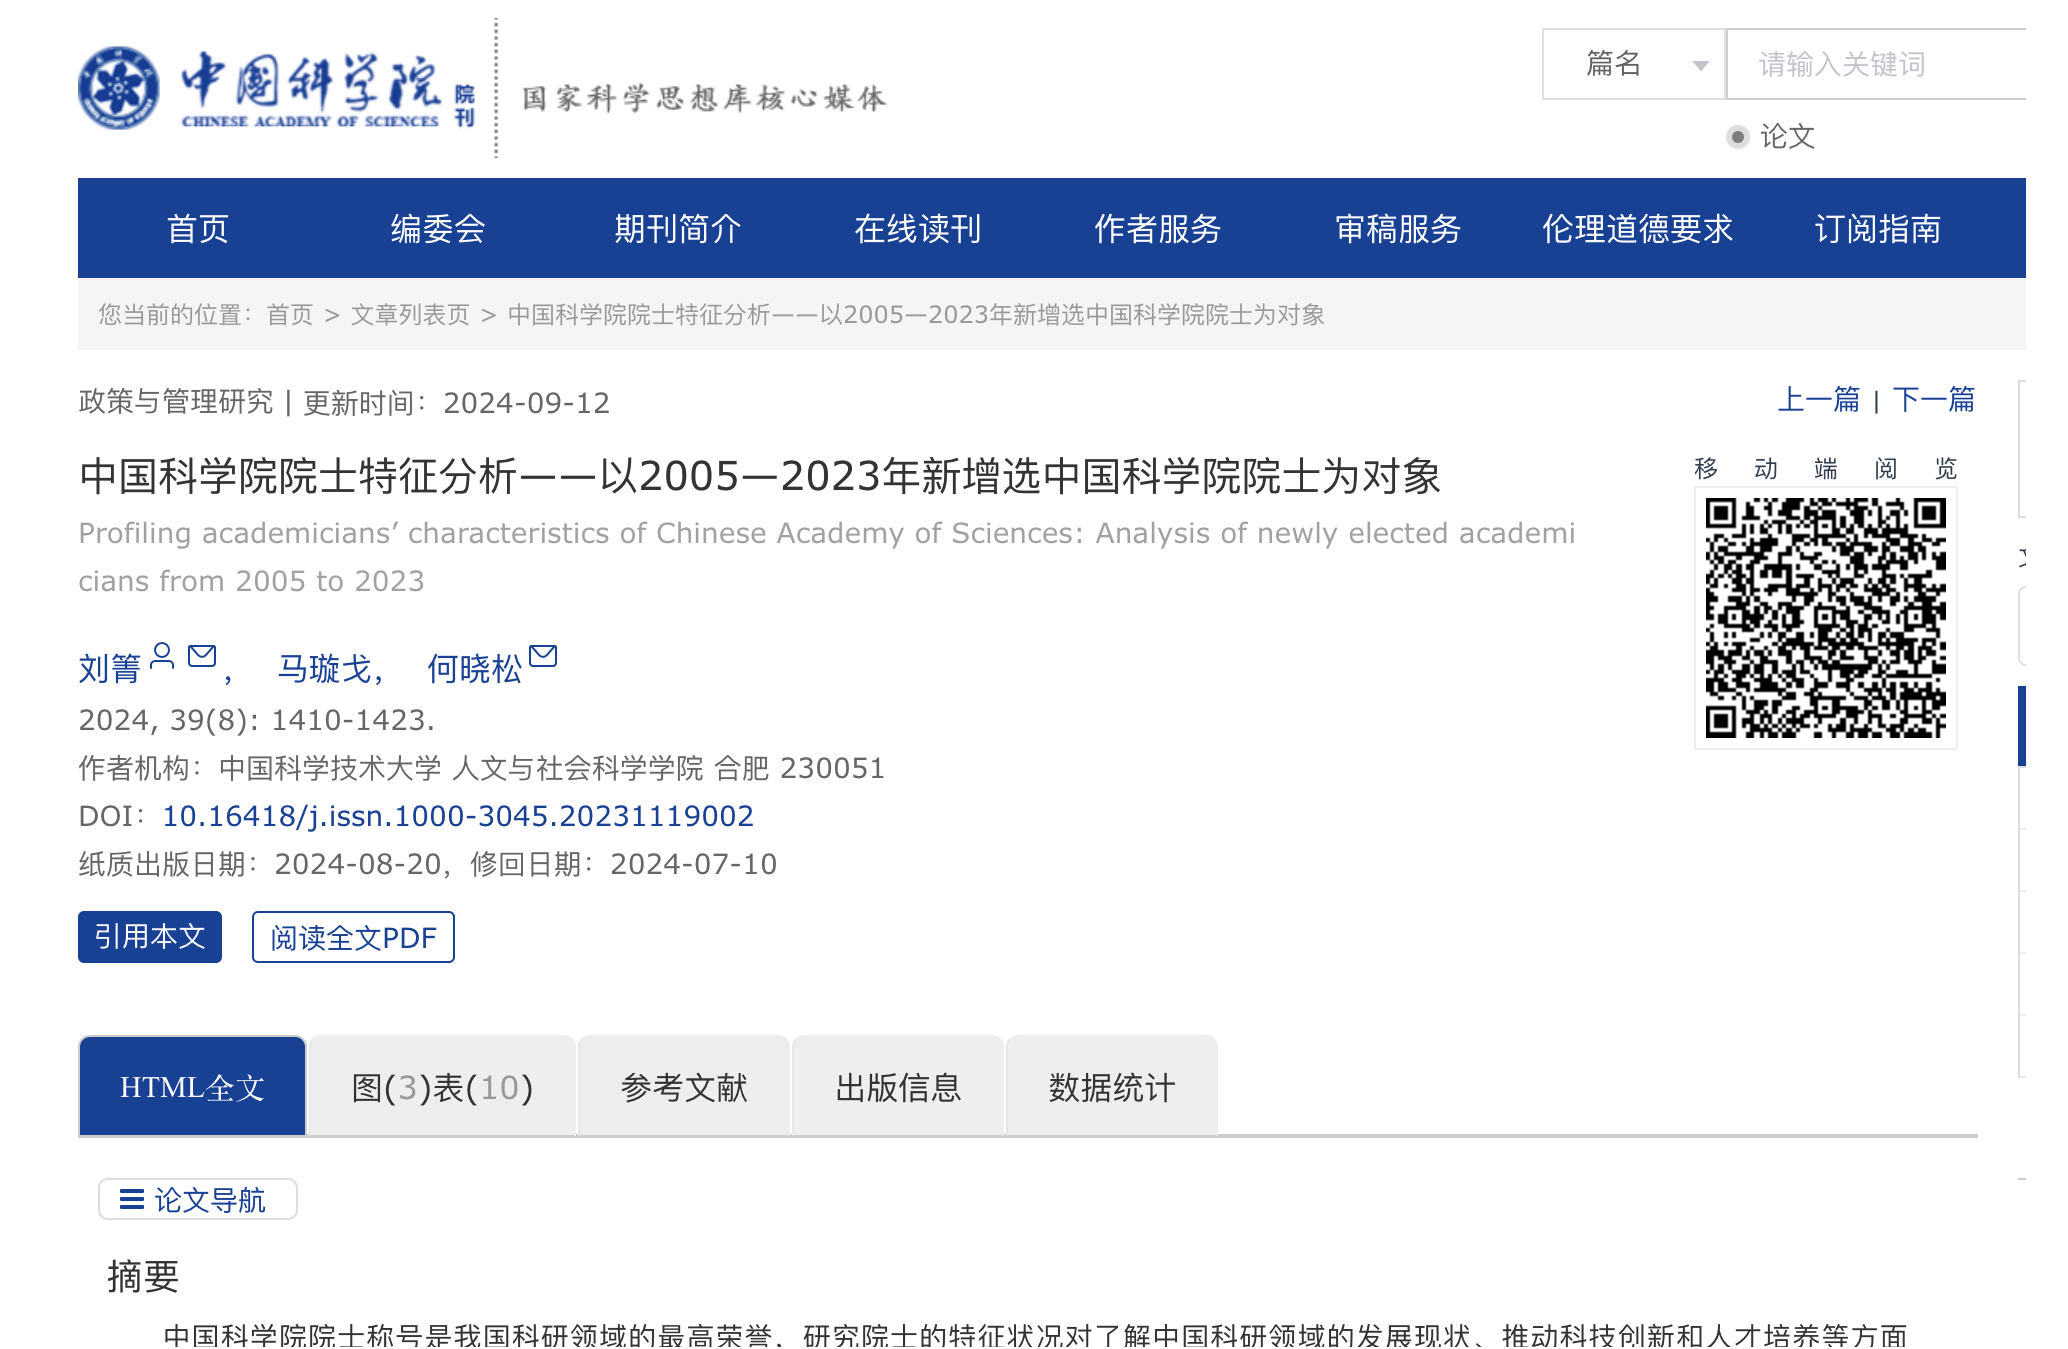Open the 在线读刊 menu item
2068x1349 pixels.
point(918,229)
